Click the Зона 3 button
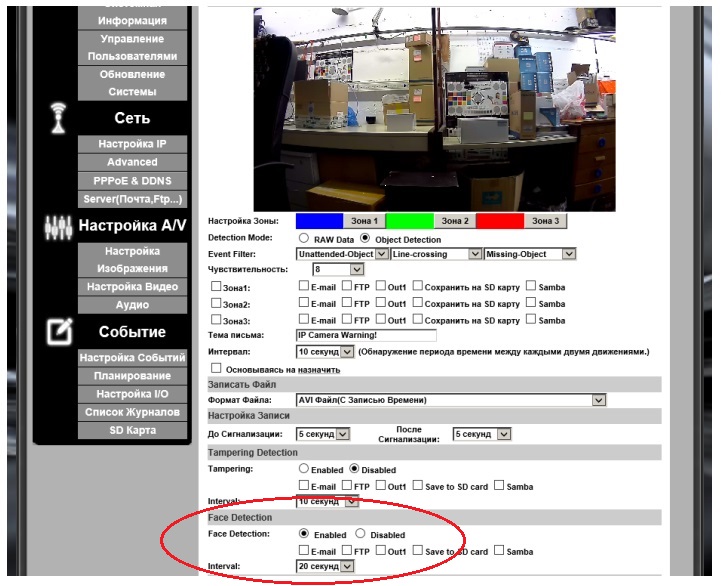This screenshot has width=721, height=586. (545, 221)
